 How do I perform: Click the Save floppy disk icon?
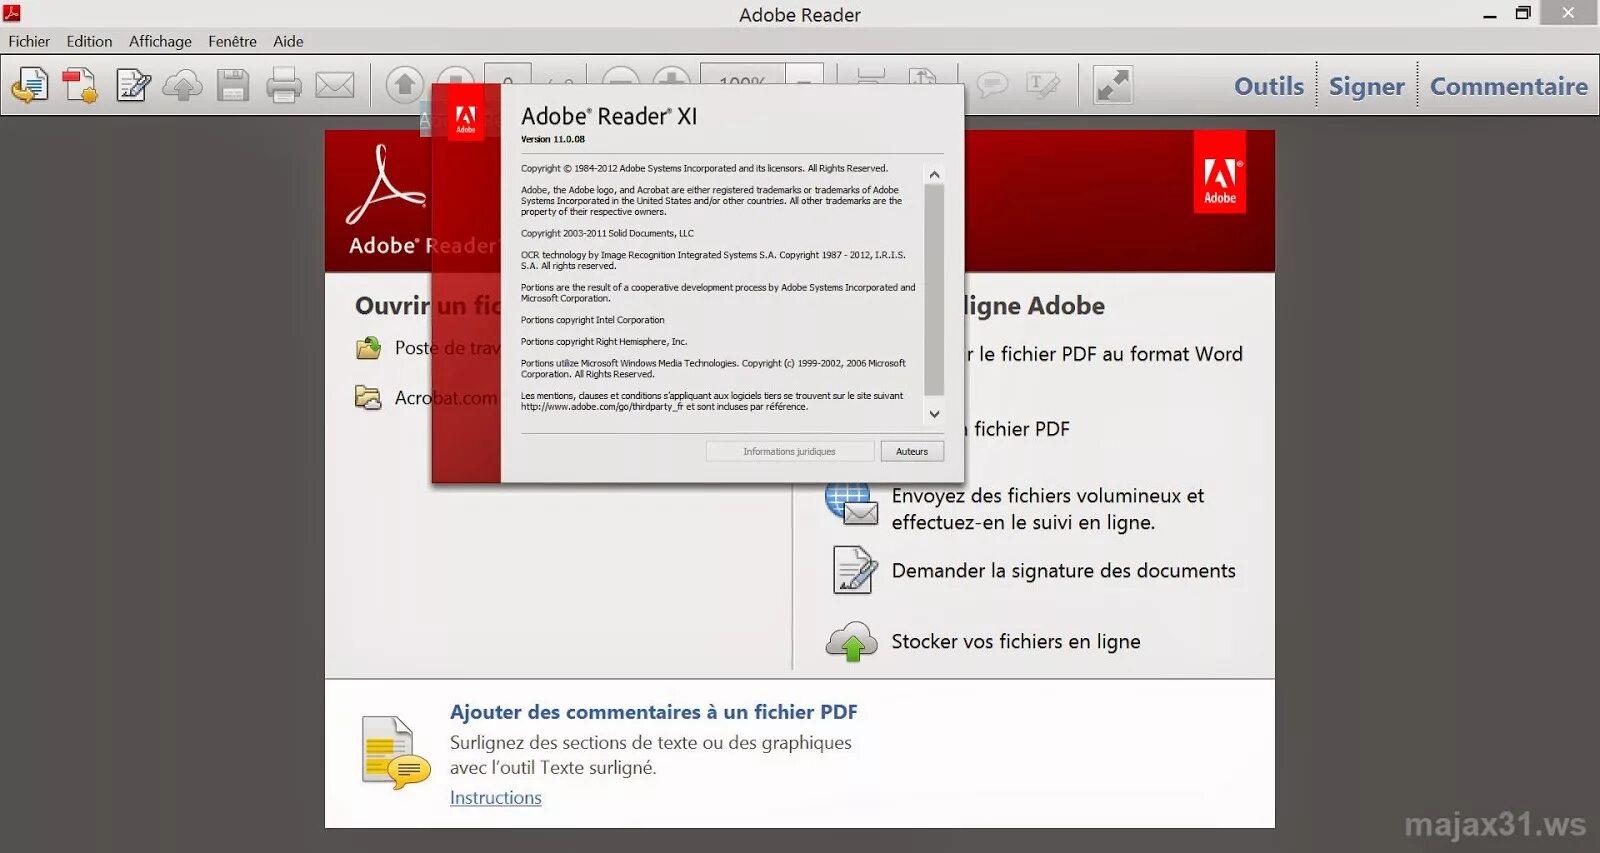(233, 86)
